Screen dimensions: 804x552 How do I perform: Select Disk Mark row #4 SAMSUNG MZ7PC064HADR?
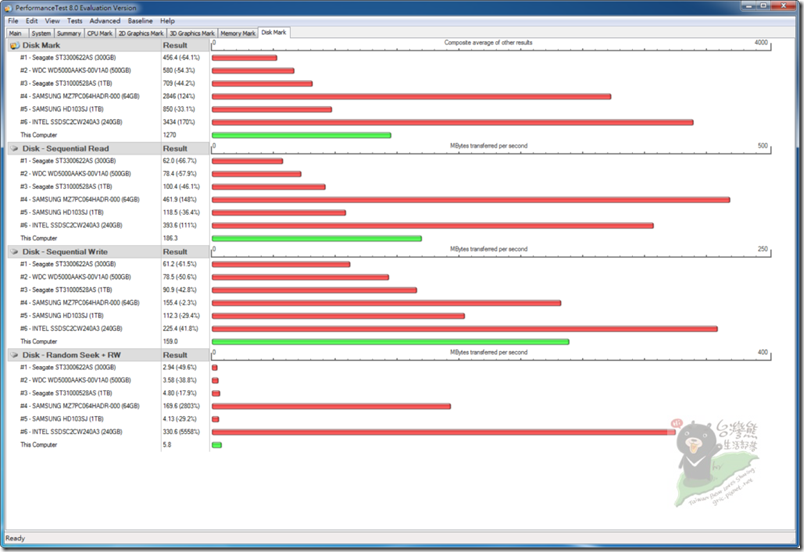pyautogui.click(x=79, y=96)
